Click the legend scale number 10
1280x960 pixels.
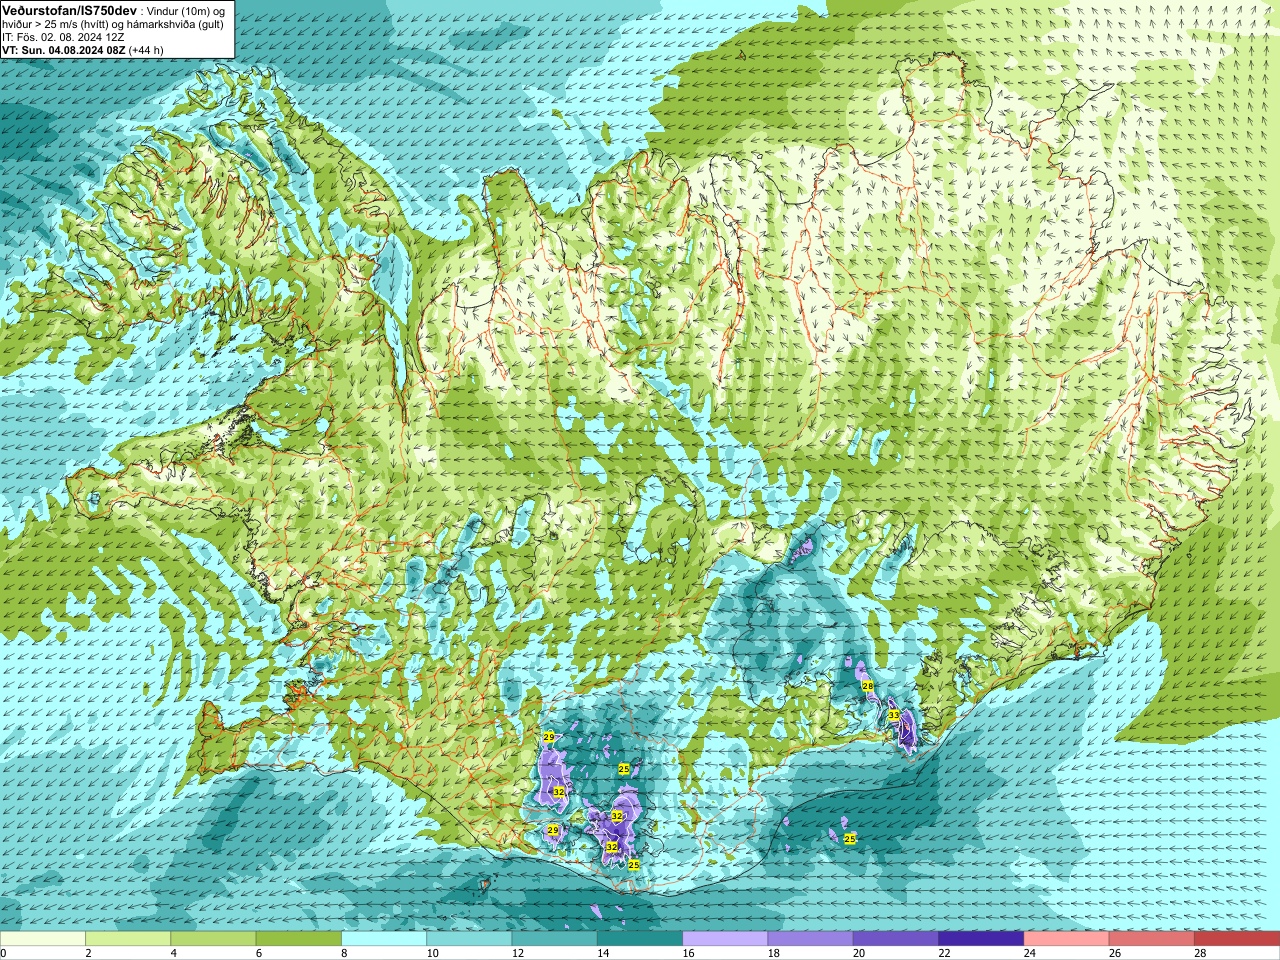coord(433,954)
